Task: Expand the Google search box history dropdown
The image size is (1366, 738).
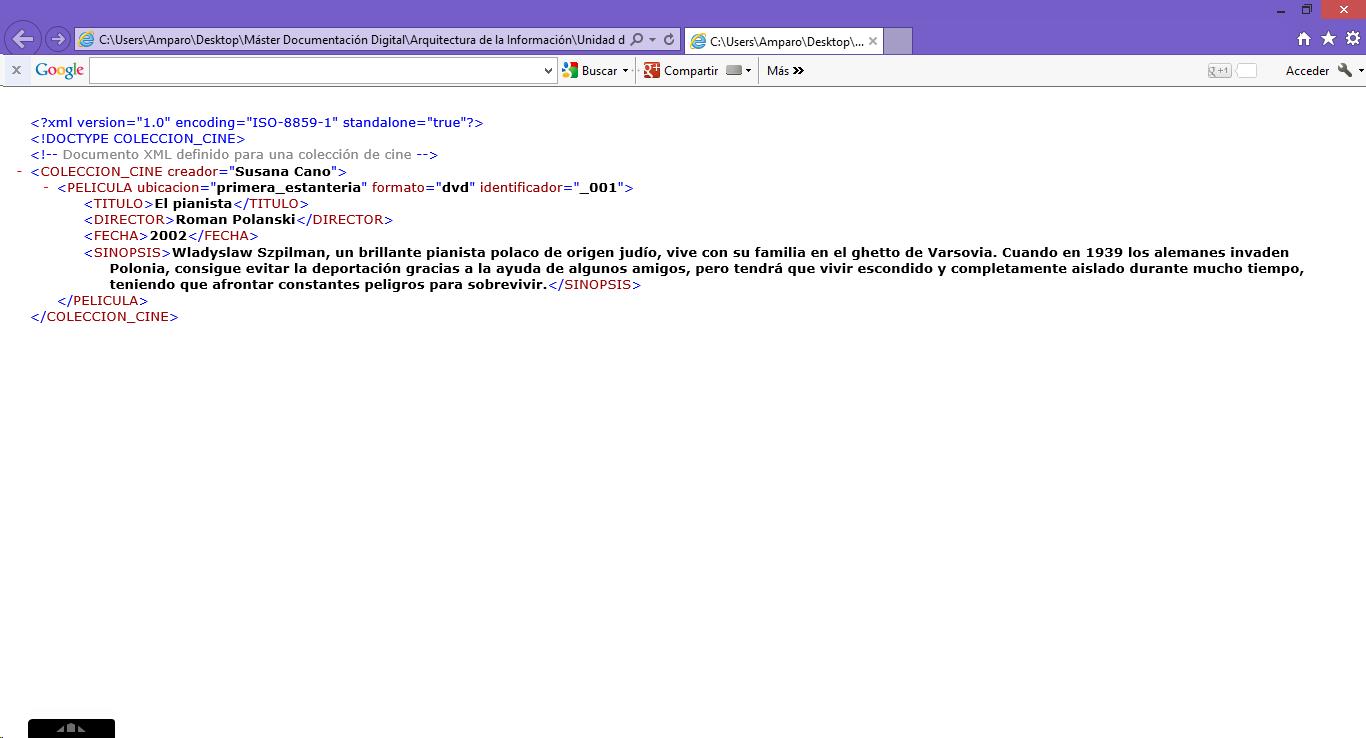Action: coord(548,70)
